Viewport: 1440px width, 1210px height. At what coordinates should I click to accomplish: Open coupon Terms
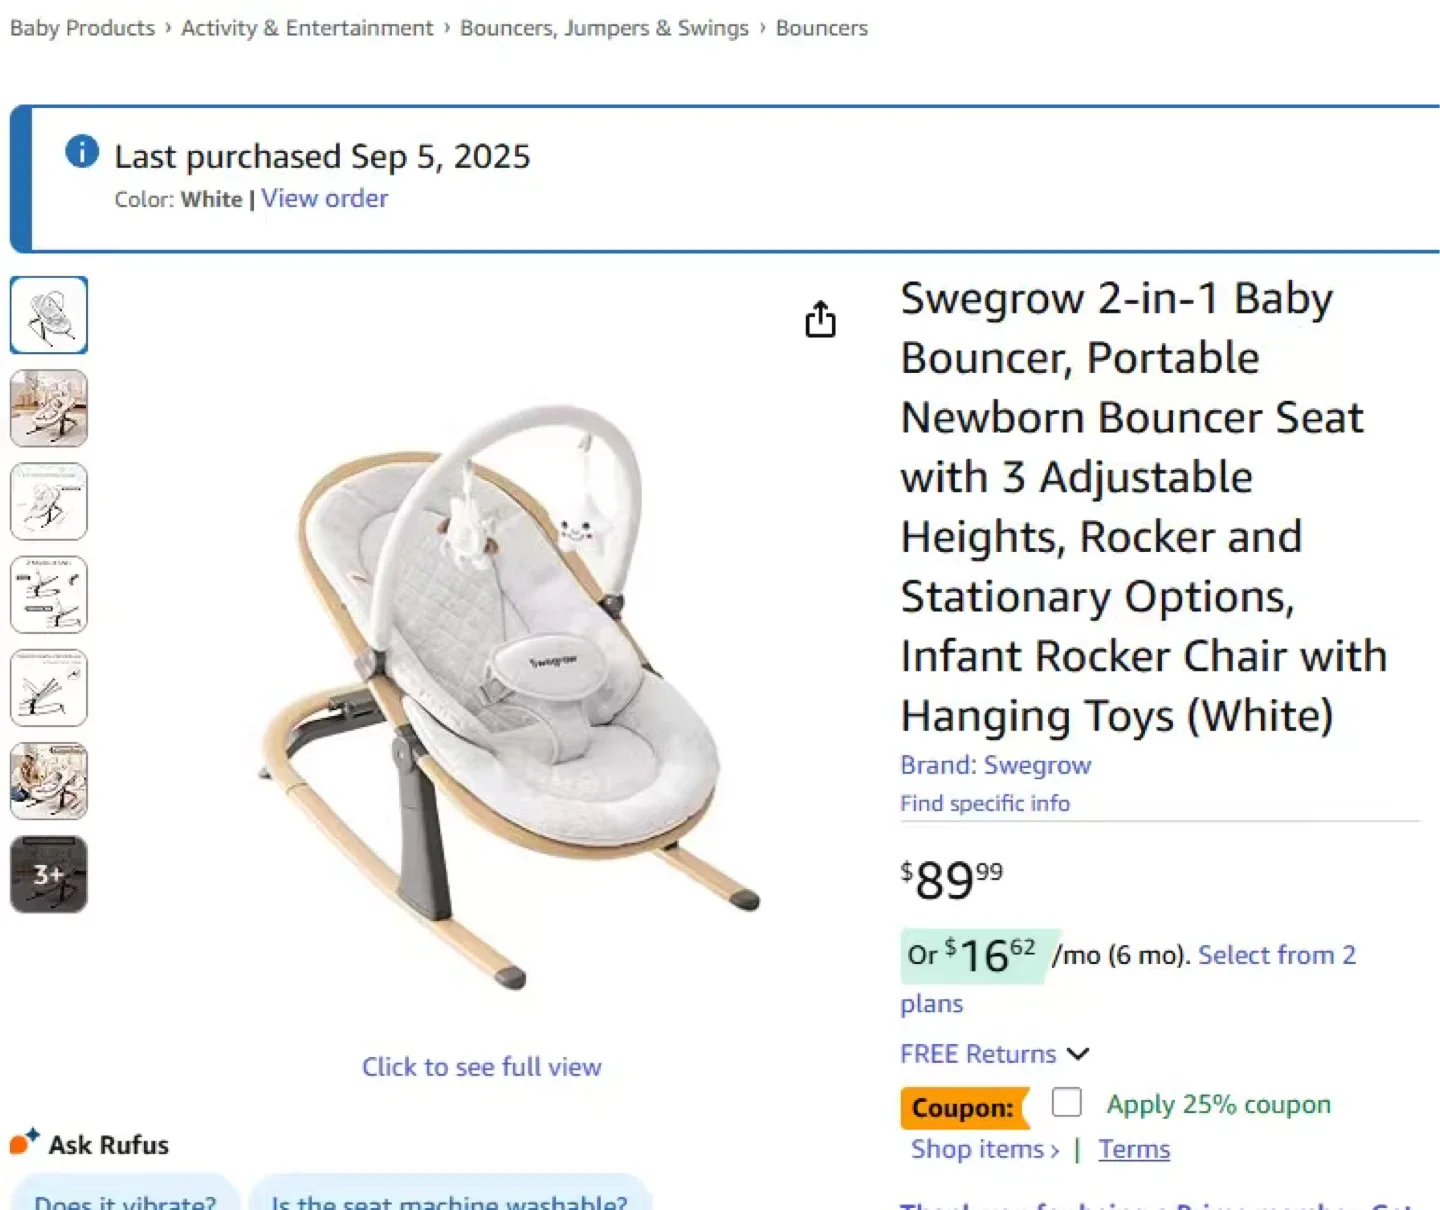click(x=1133, y=1149)
